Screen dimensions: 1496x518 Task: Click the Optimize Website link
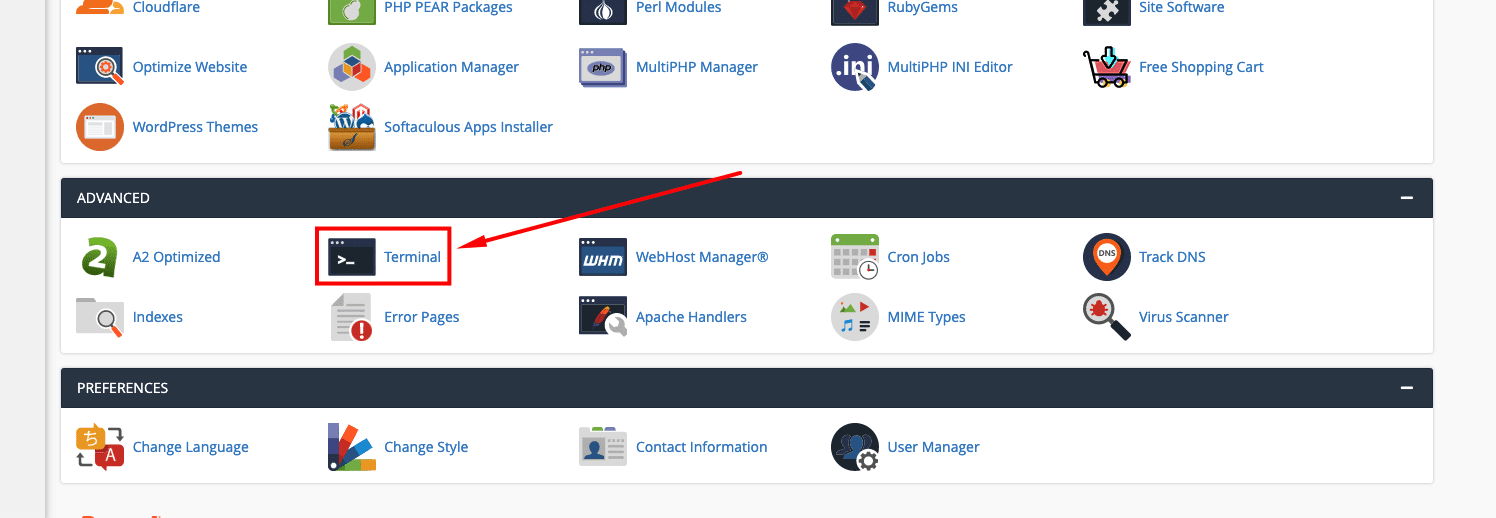click(189, 67)
